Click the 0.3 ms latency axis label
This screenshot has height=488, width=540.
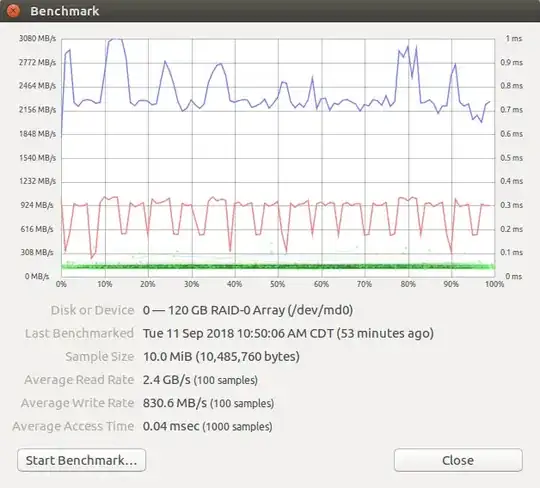pyautogui.click(x=511, y=205)
